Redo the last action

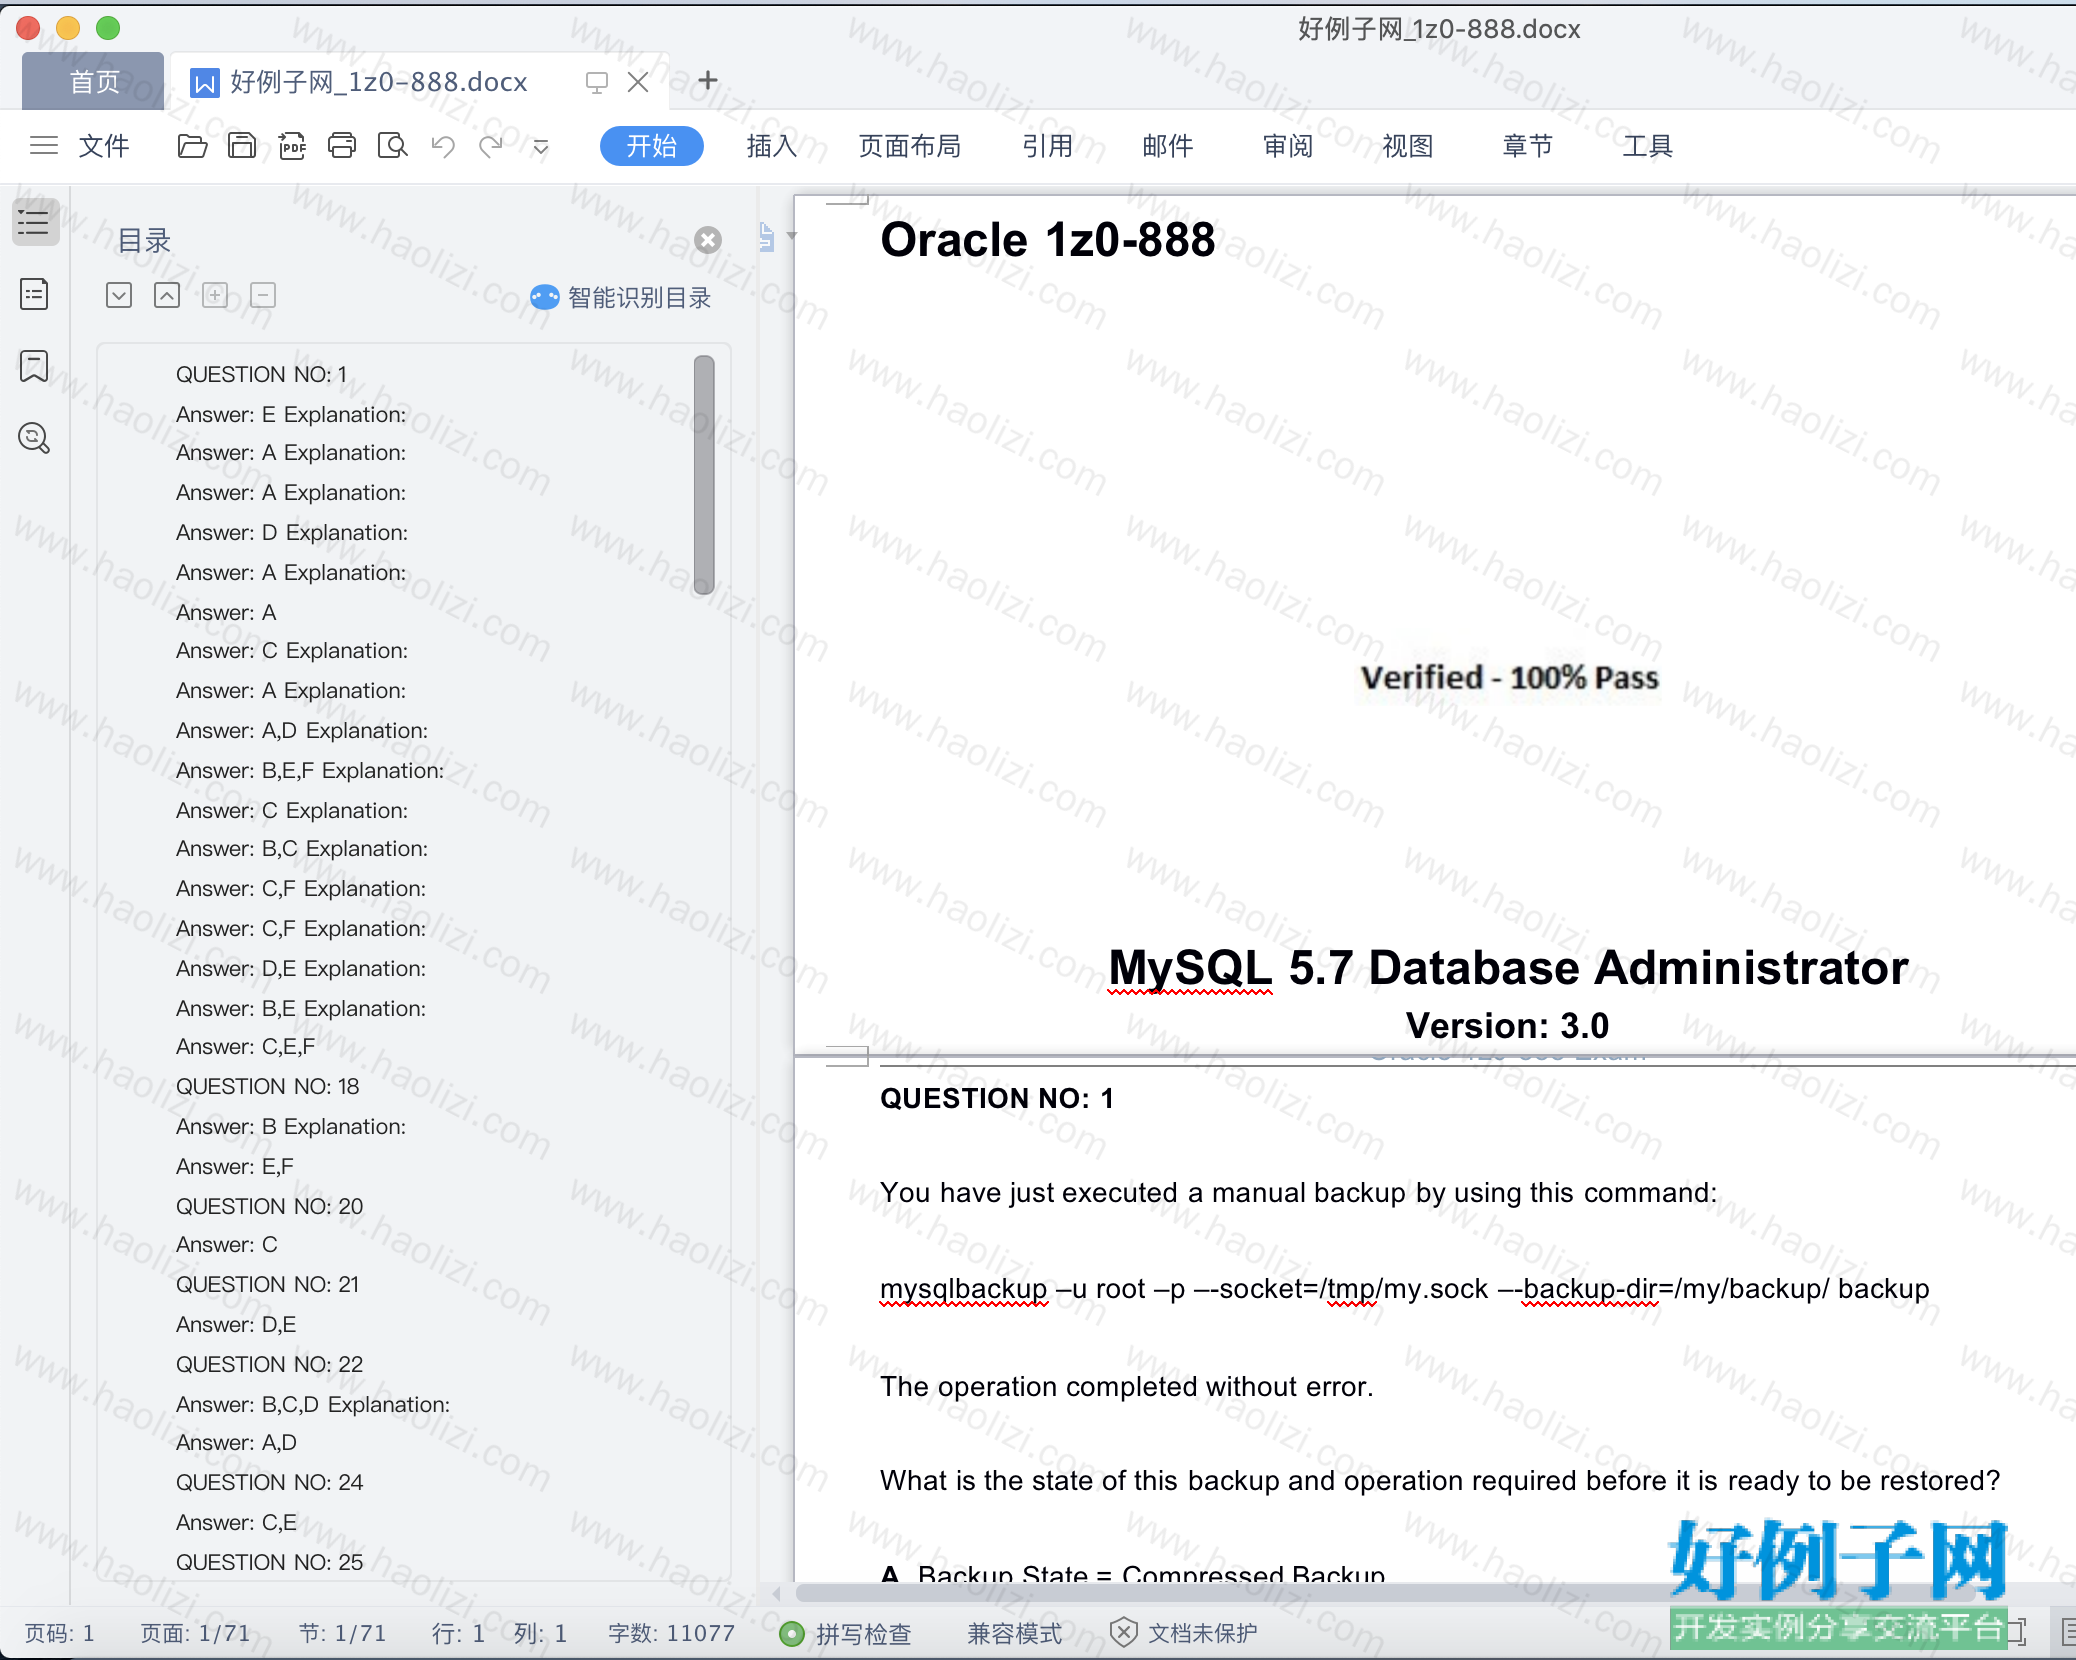pos(491,147)
